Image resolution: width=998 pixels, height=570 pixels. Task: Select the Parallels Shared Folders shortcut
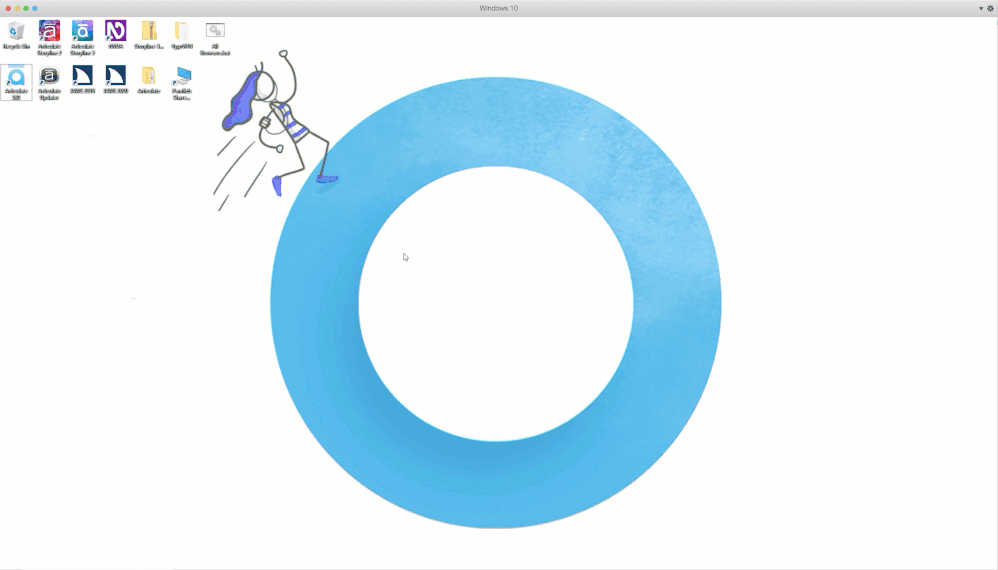click(182, 83)
